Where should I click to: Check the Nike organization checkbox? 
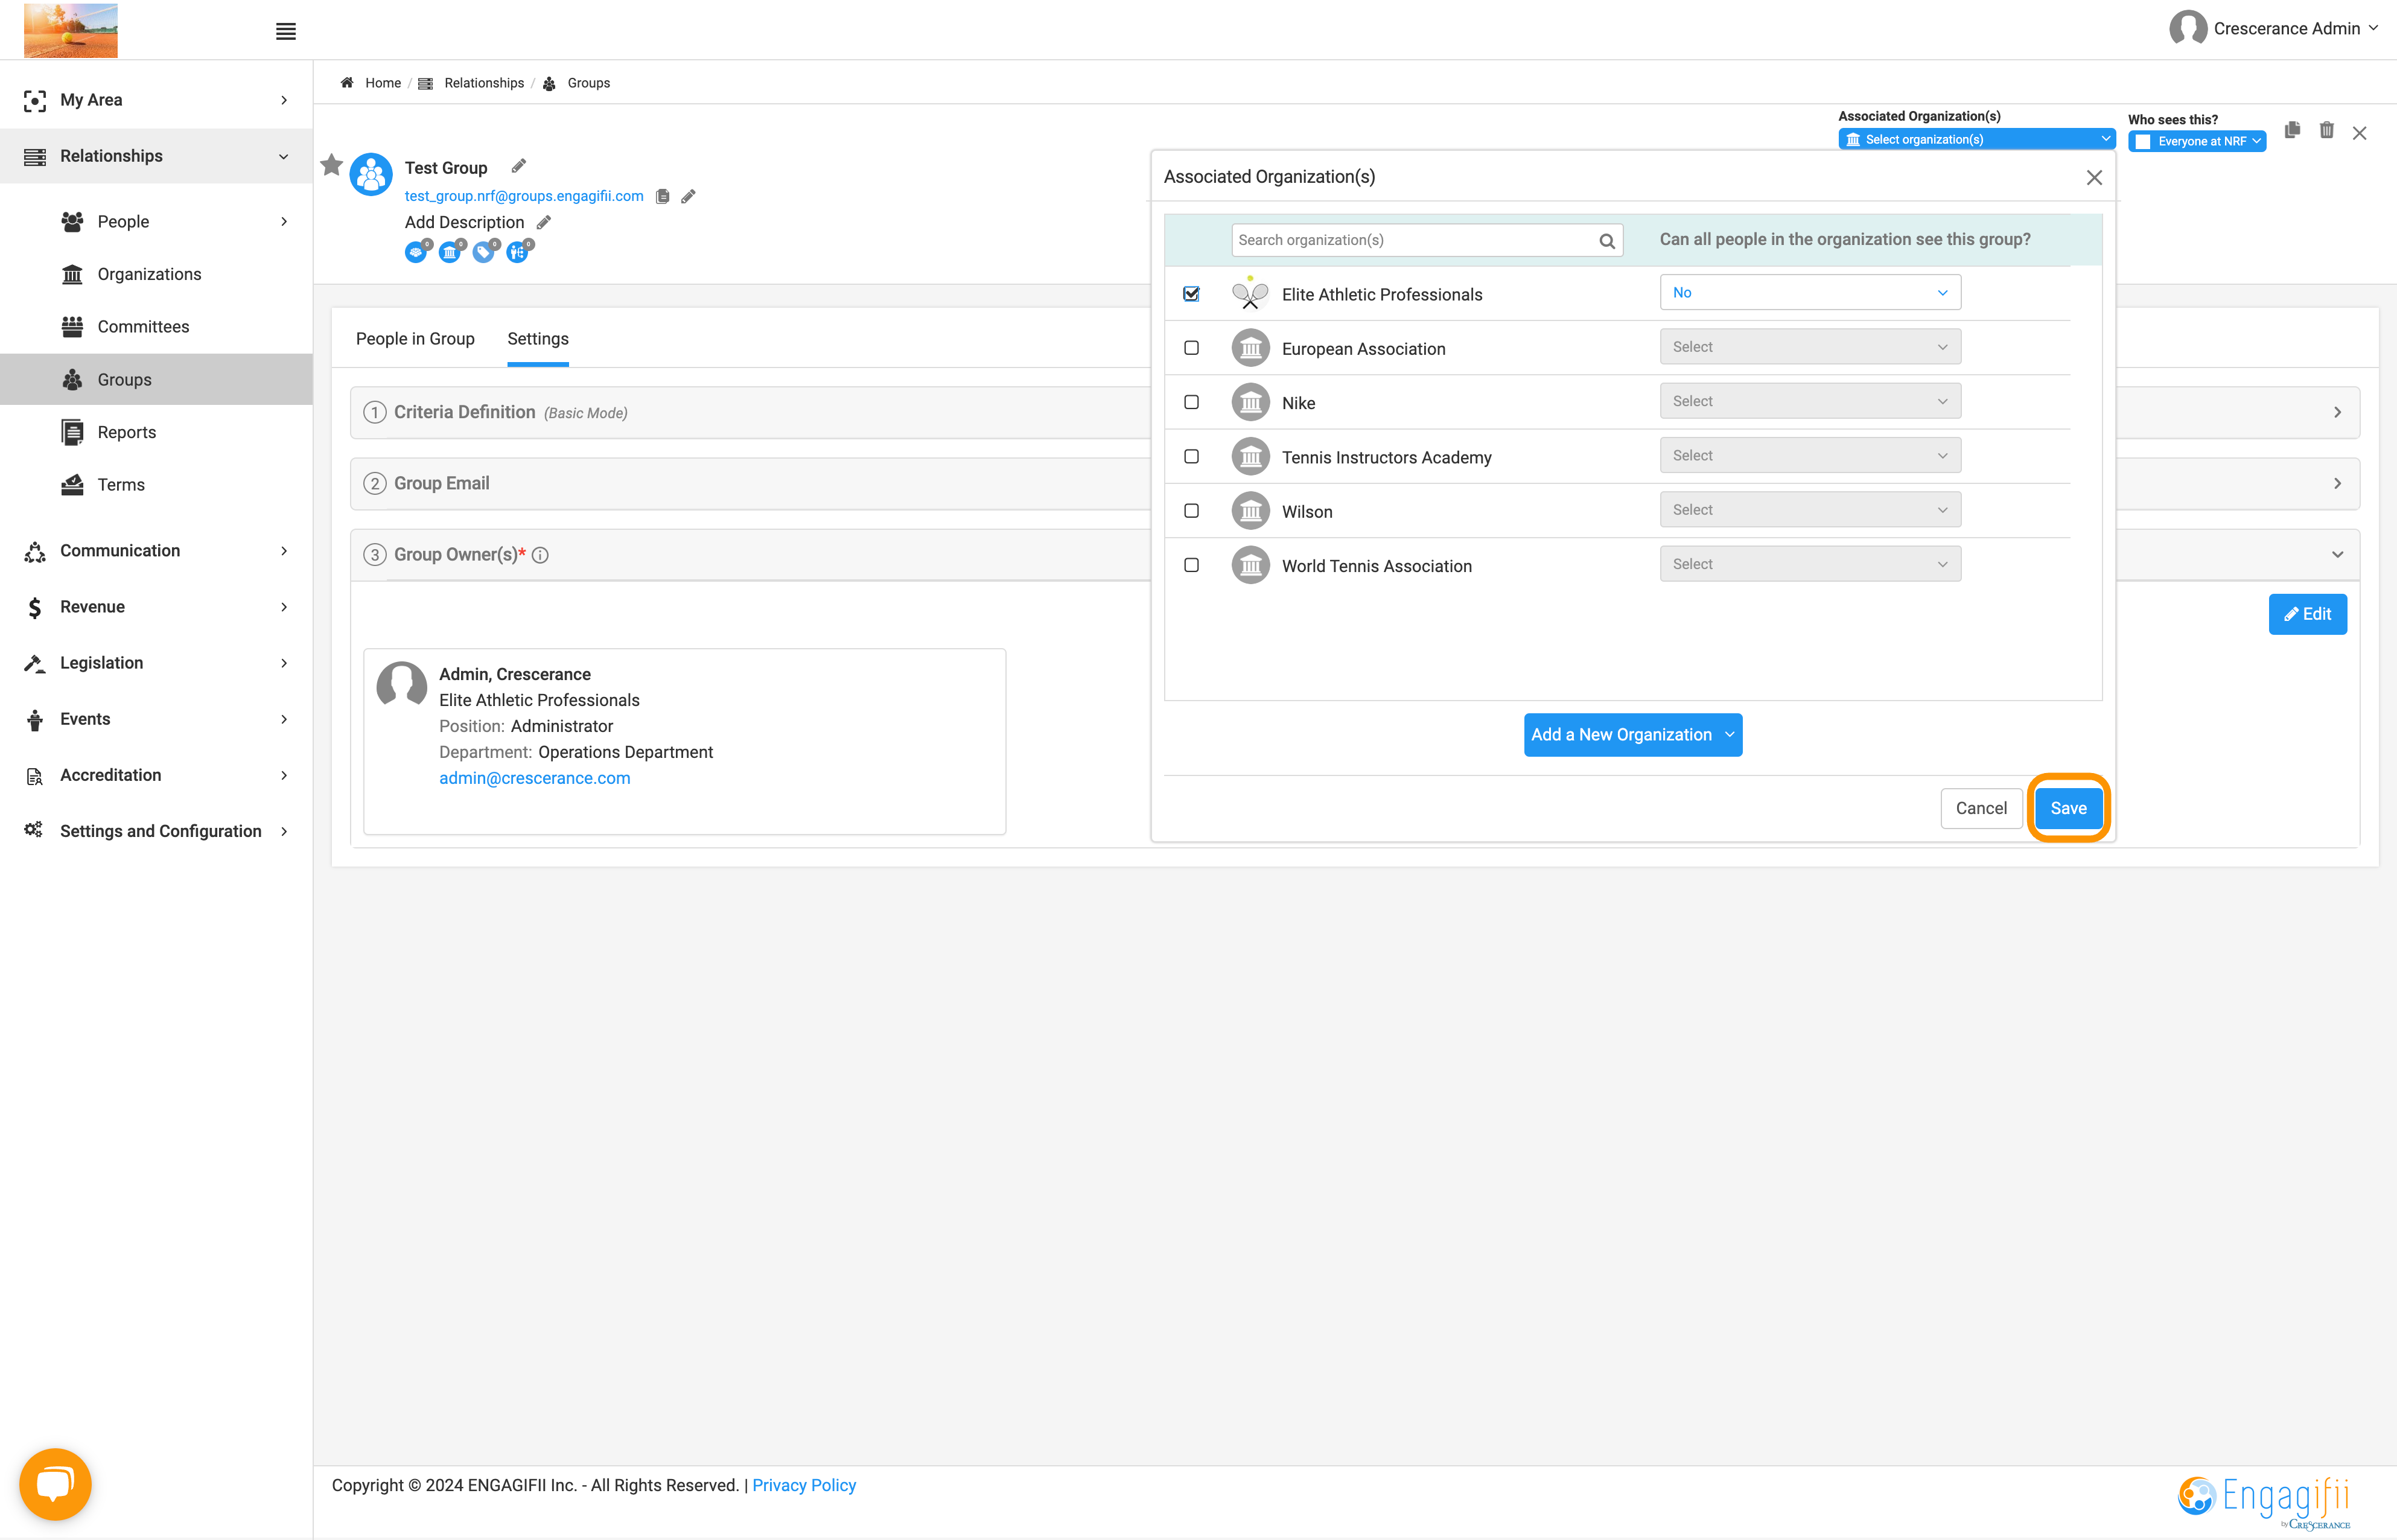pyautogui.click(x=1191, y=402)
